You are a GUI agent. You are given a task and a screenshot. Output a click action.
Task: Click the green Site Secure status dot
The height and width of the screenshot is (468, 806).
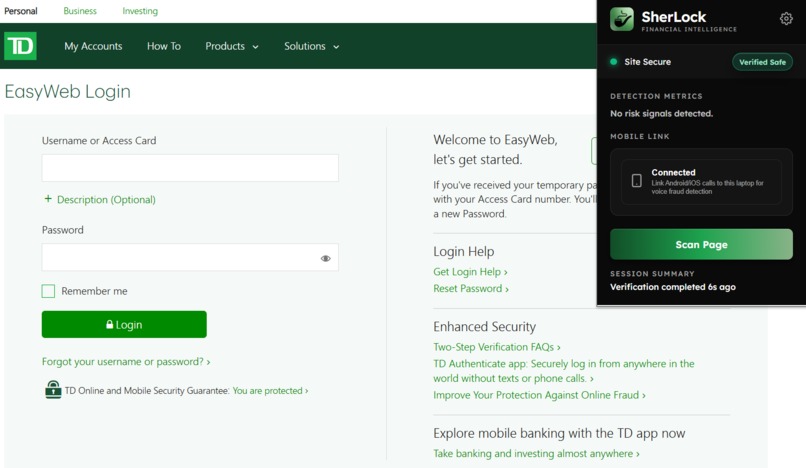(613, 62)
